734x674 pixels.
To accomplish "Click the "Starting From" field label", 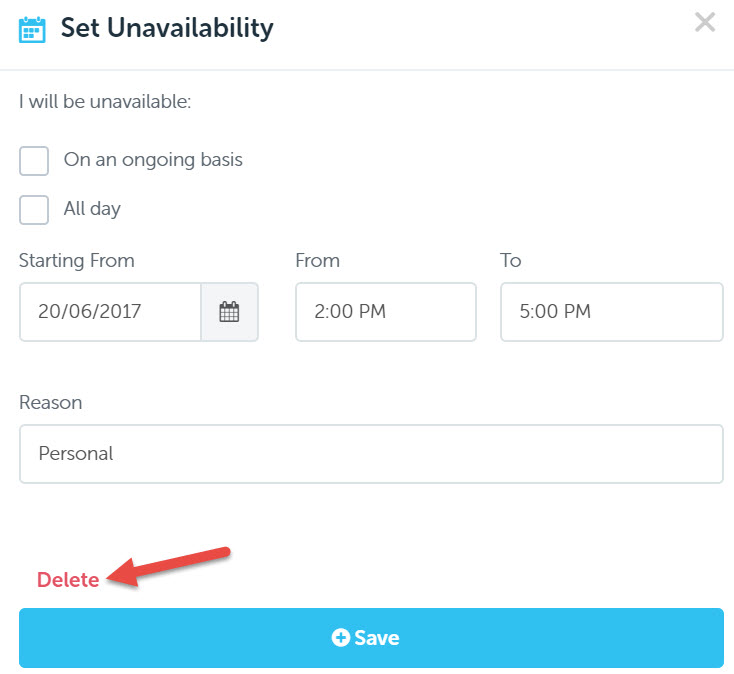I will coord(77,261).
